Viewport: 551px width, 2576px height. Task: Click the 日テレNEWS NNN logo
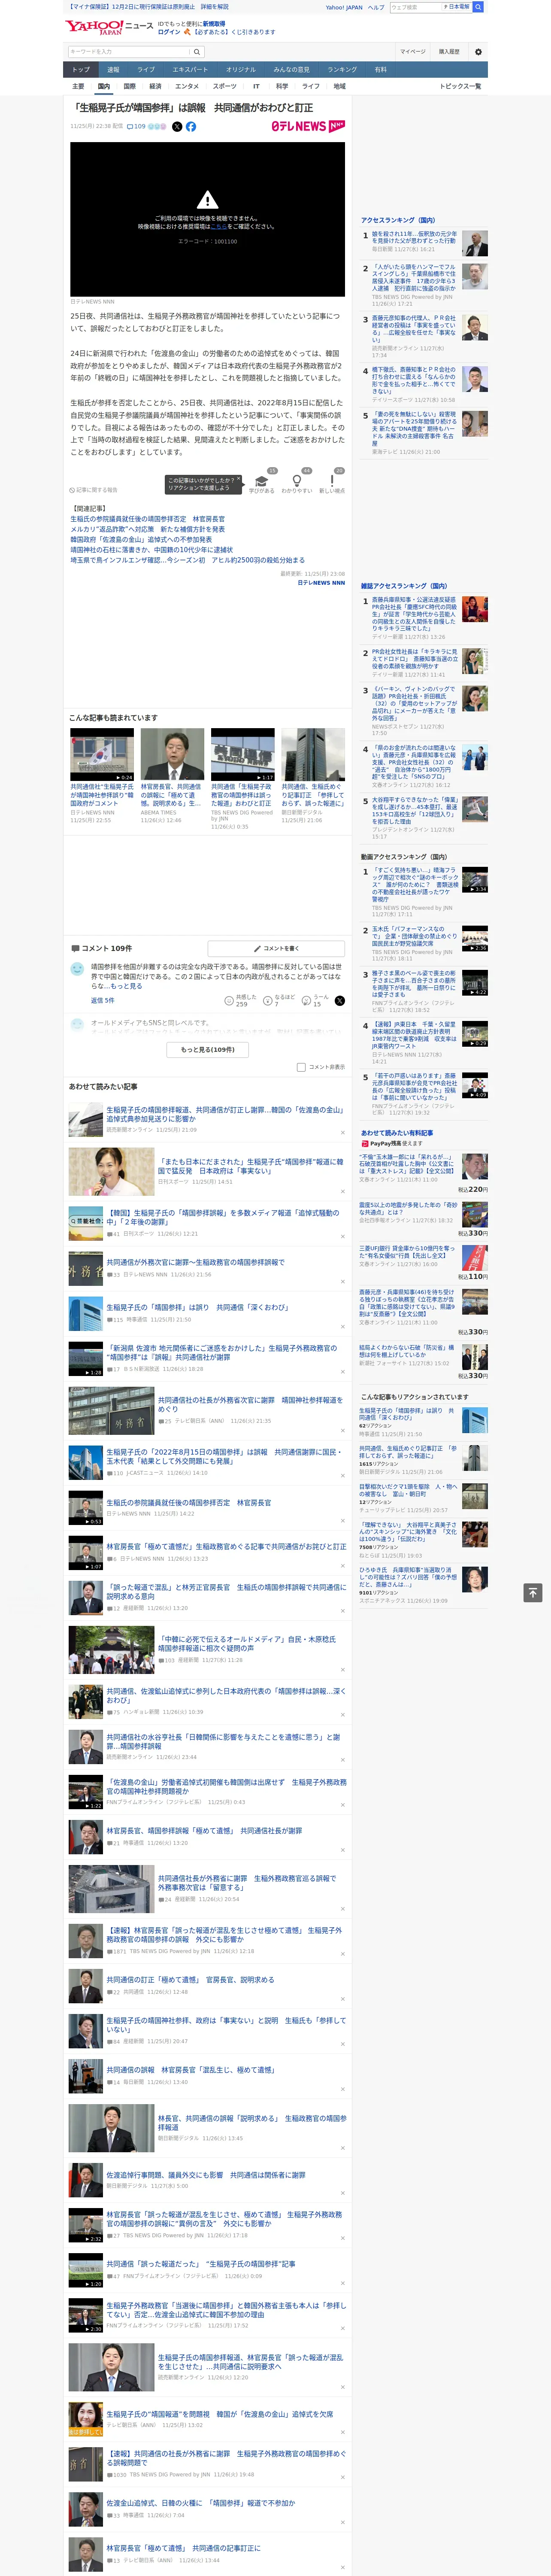(x=308, y=126)
